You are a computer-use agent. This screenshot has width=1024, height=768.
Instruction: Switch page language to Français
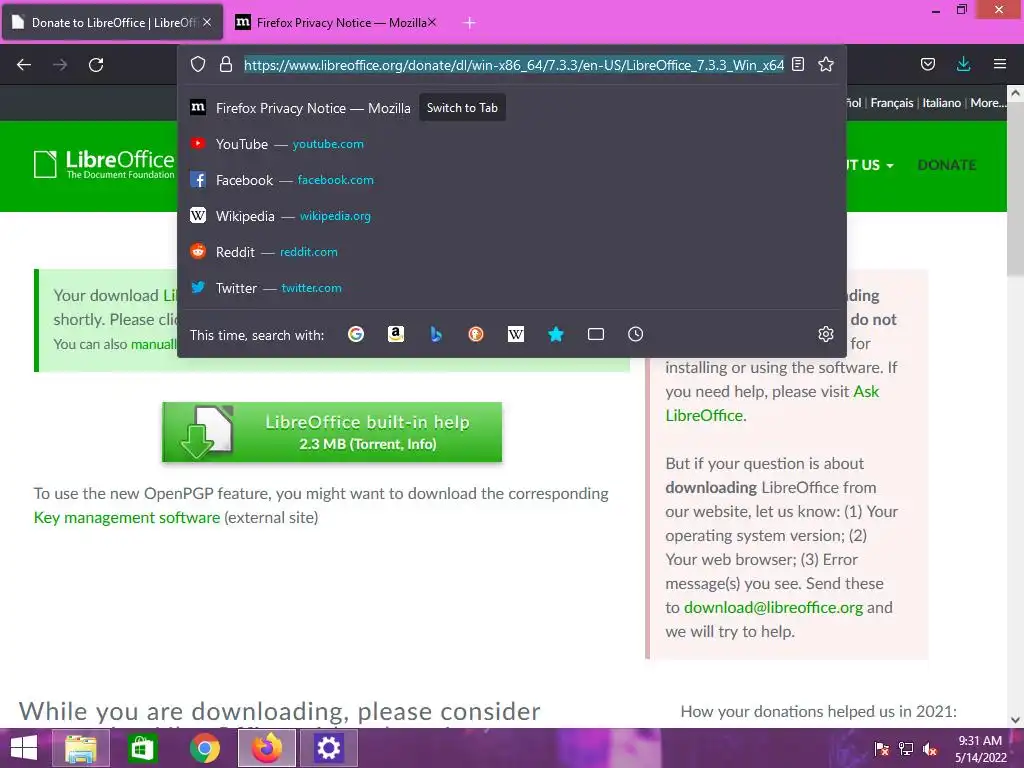891,103
